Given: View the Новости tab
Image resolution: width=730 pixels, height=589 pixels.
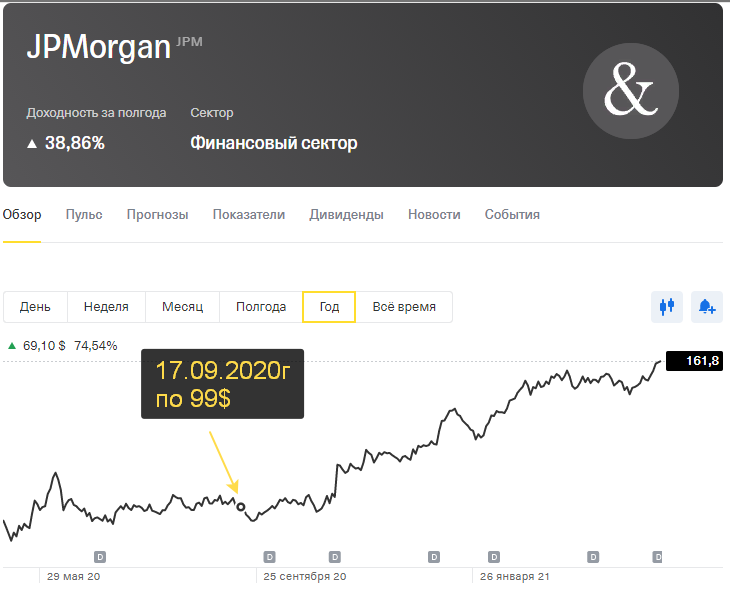Looking at the screenshot, I should tap(434, 214).
